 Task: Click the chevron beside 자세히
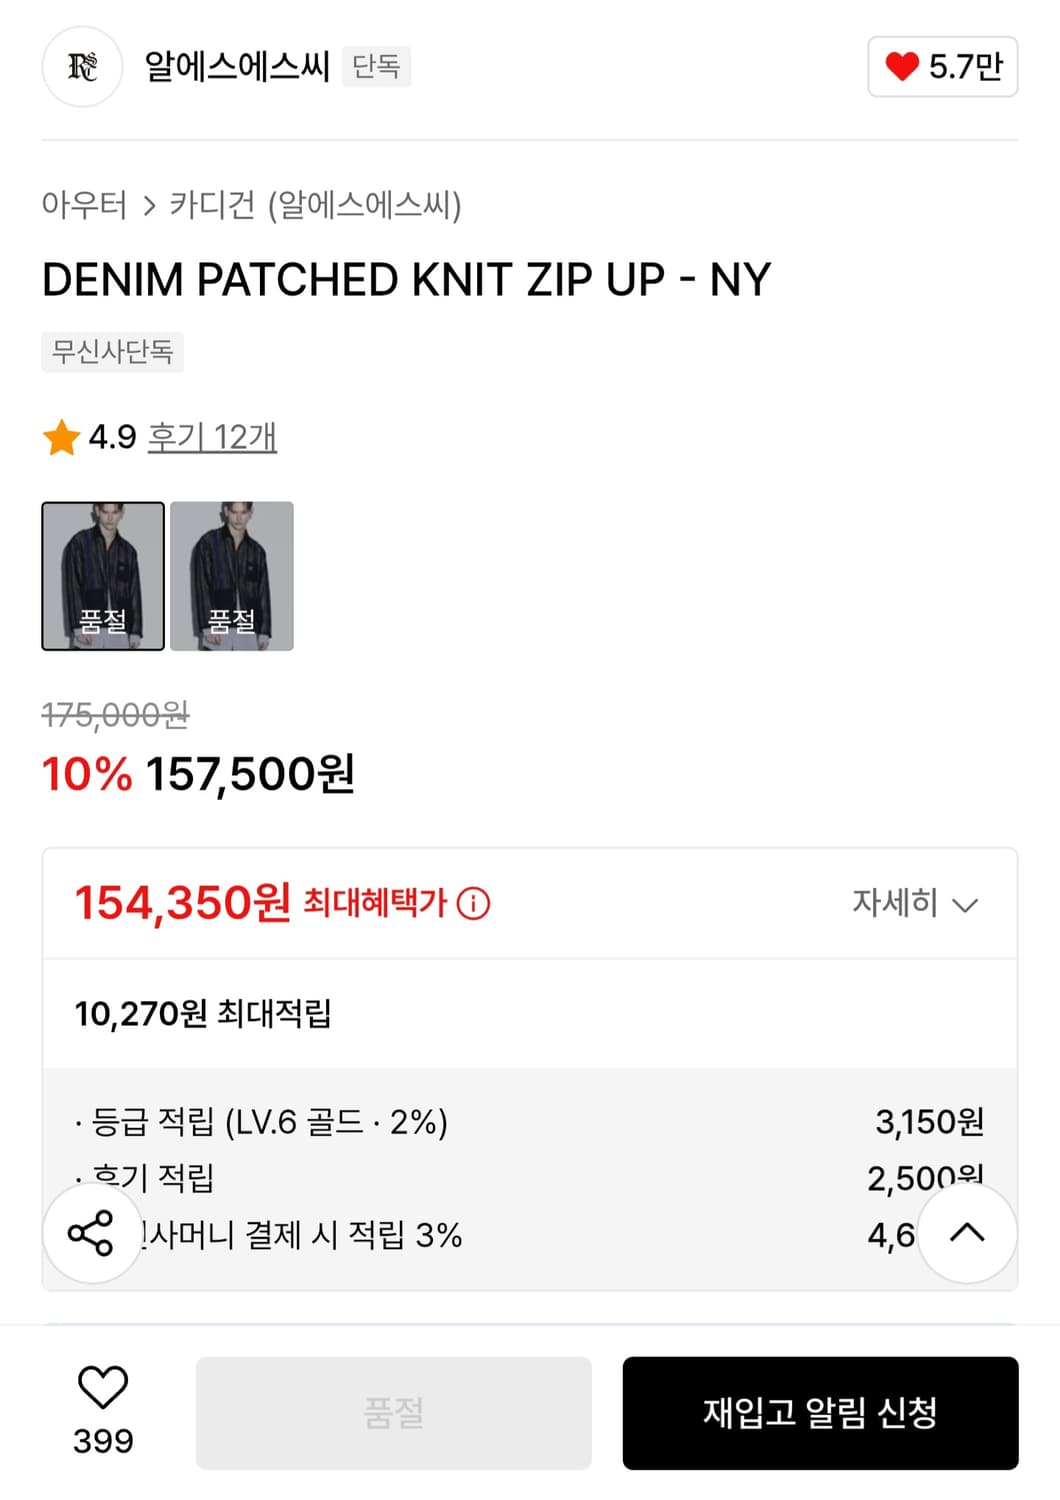[965, 905]
